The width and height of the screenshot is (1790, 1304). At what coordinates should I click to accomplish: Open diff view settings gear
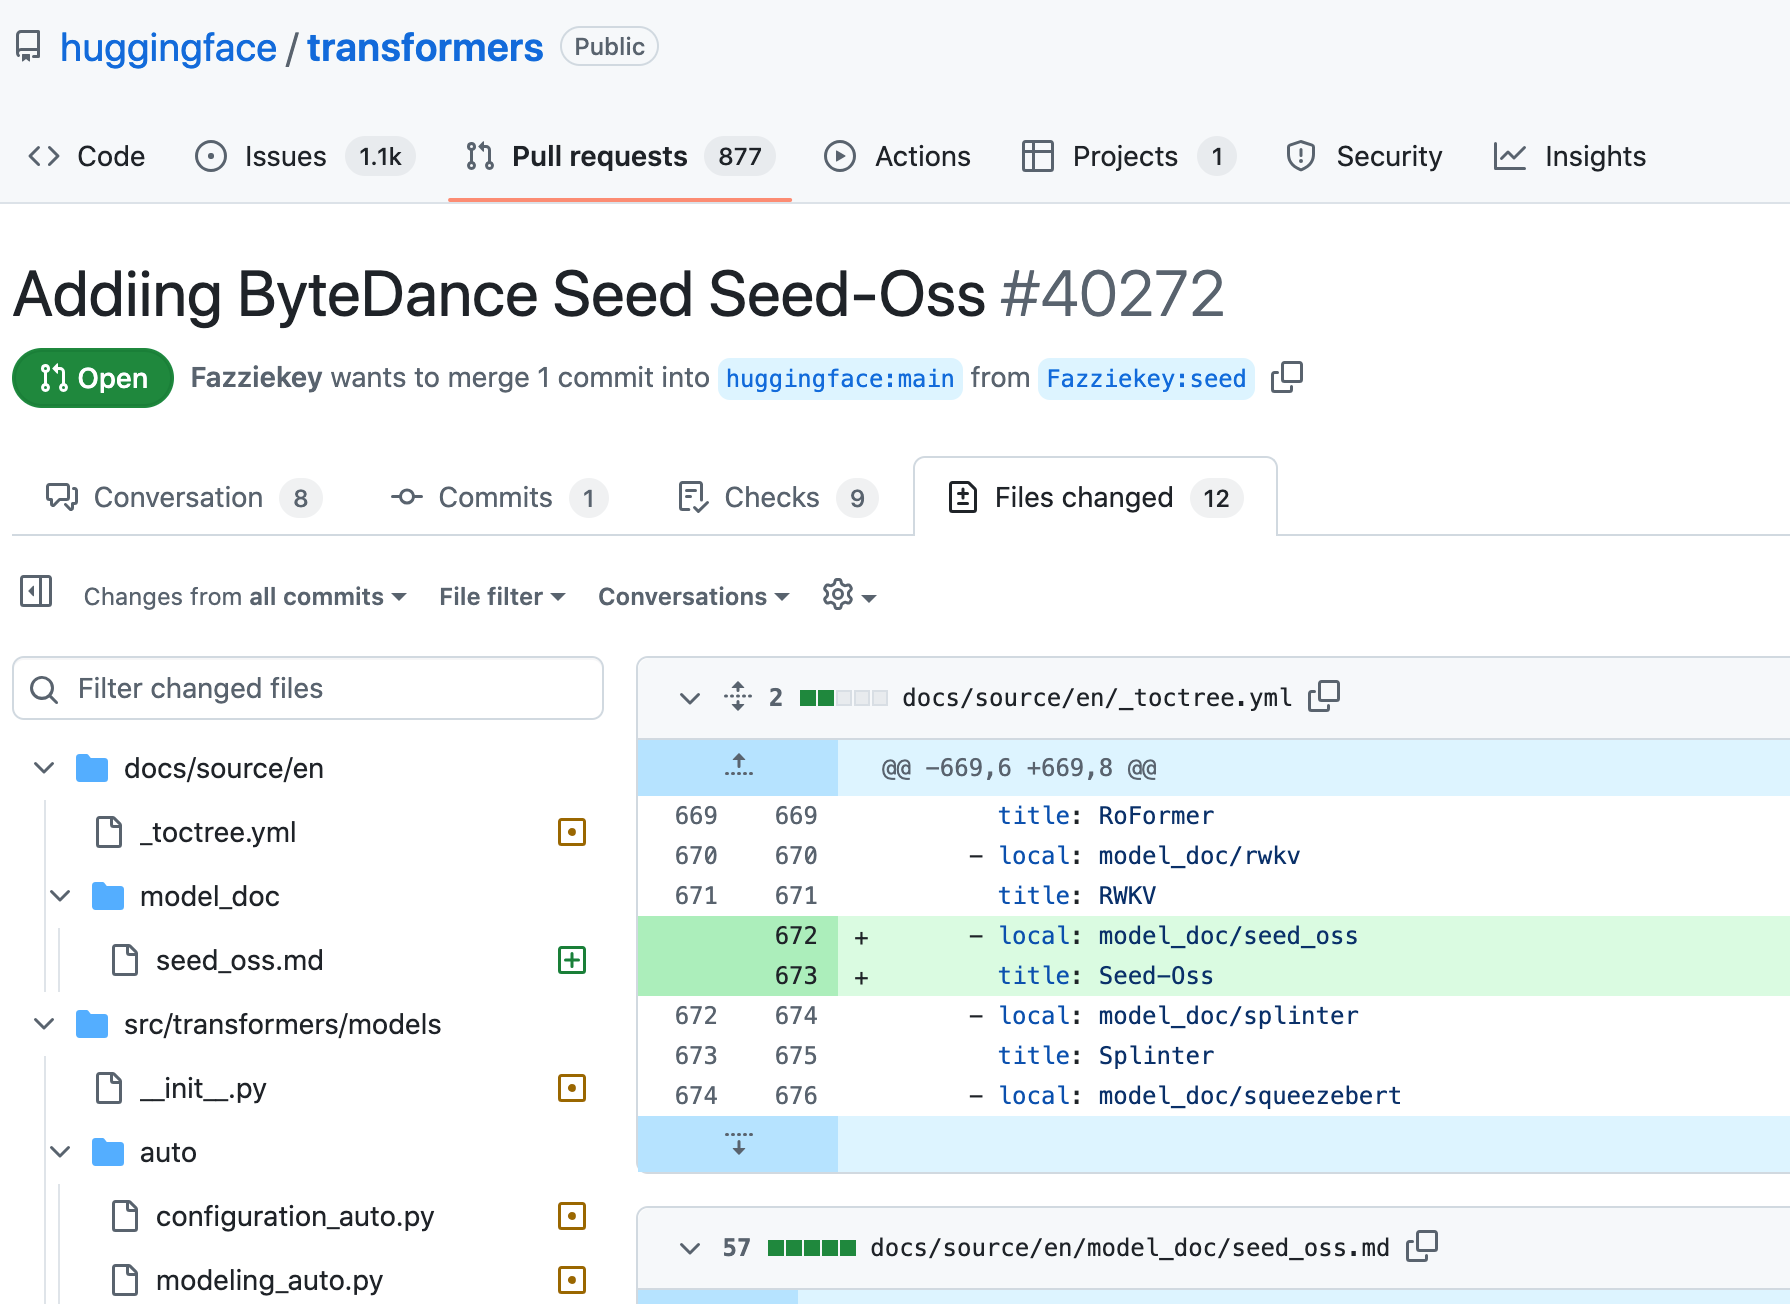pyautogui.click(x=848, y=596)
